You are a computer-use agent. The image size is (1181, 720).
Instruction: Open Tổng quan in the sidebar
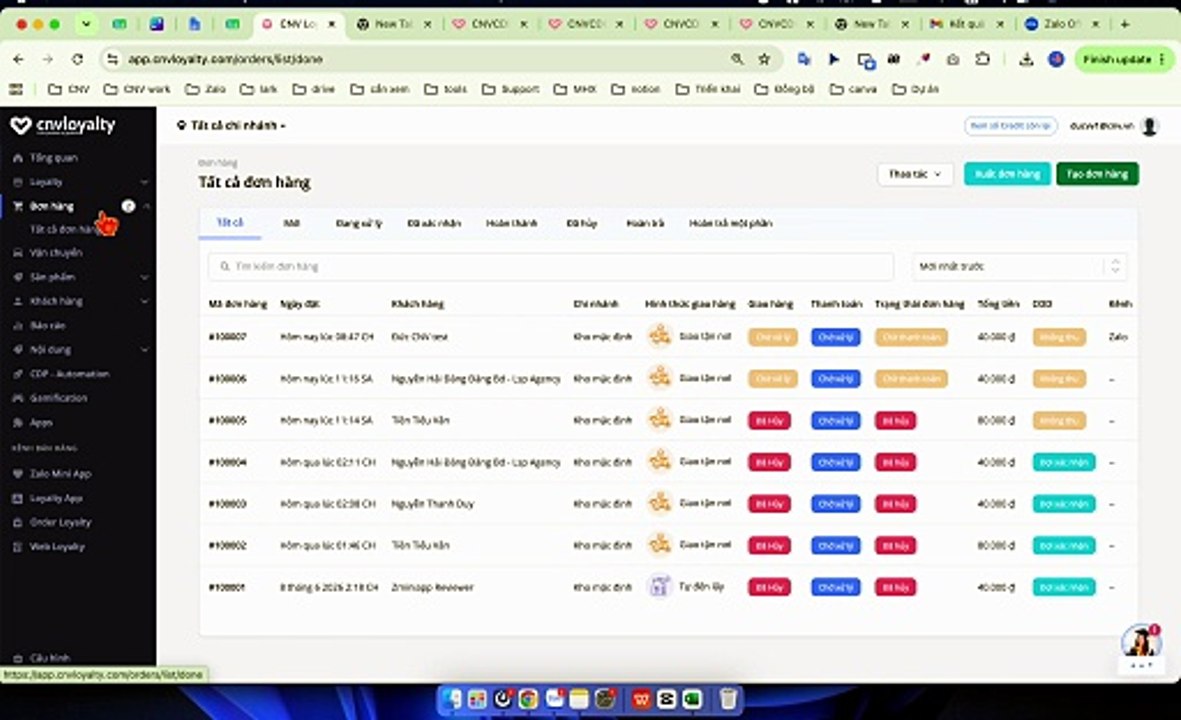(53, 158)
